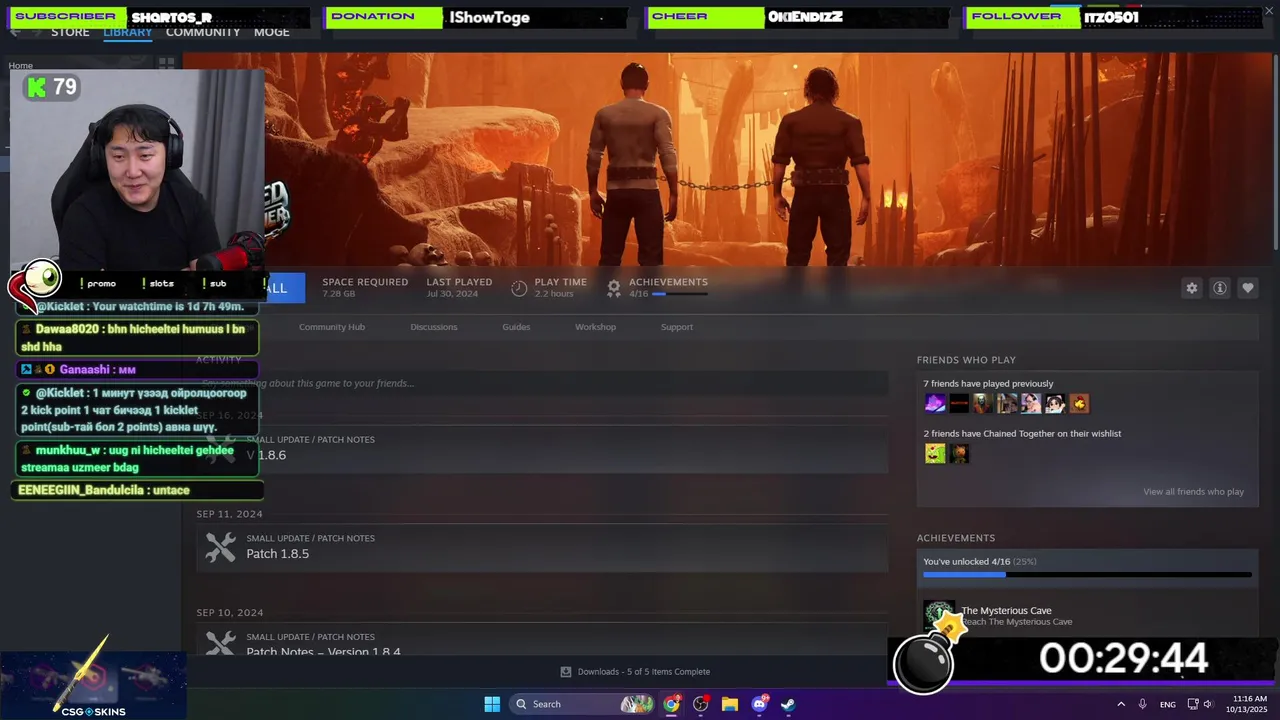The width and height of the screenshot is (1280, 720).
Task: Open the Patch 1.8.5 entry
Action: pos(542,547)
